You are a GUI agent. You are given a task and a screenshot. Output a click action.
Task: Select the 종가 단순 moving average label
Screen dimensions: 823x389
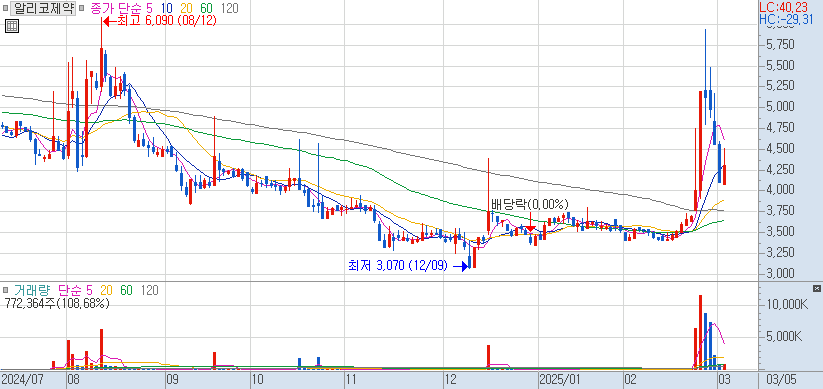(116, 8)
